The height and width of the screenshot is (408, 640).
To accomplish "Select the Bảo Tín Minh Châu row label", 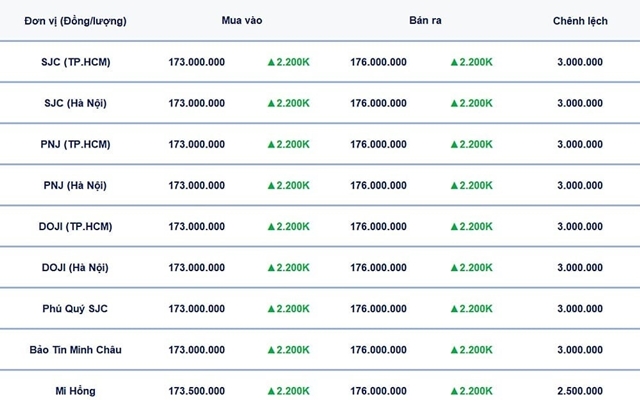I will pos(77,349).
